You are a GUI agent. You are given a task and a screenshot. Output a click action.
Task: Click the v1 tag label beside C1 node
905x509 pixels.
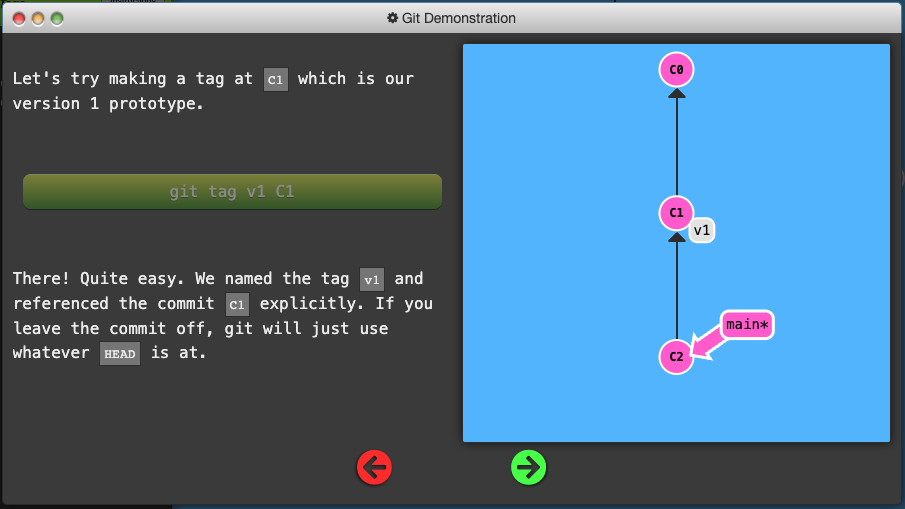[x=702, y=231]
